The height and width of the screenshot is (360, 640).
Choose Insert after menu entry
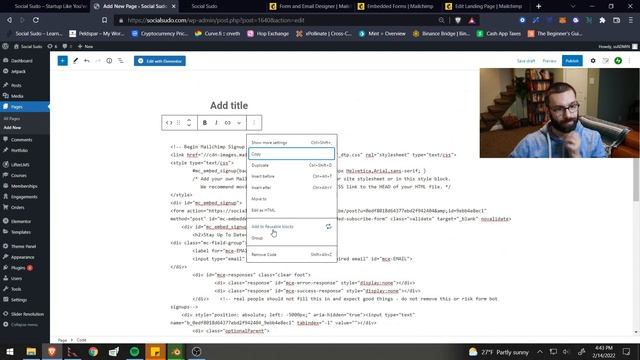291,187
